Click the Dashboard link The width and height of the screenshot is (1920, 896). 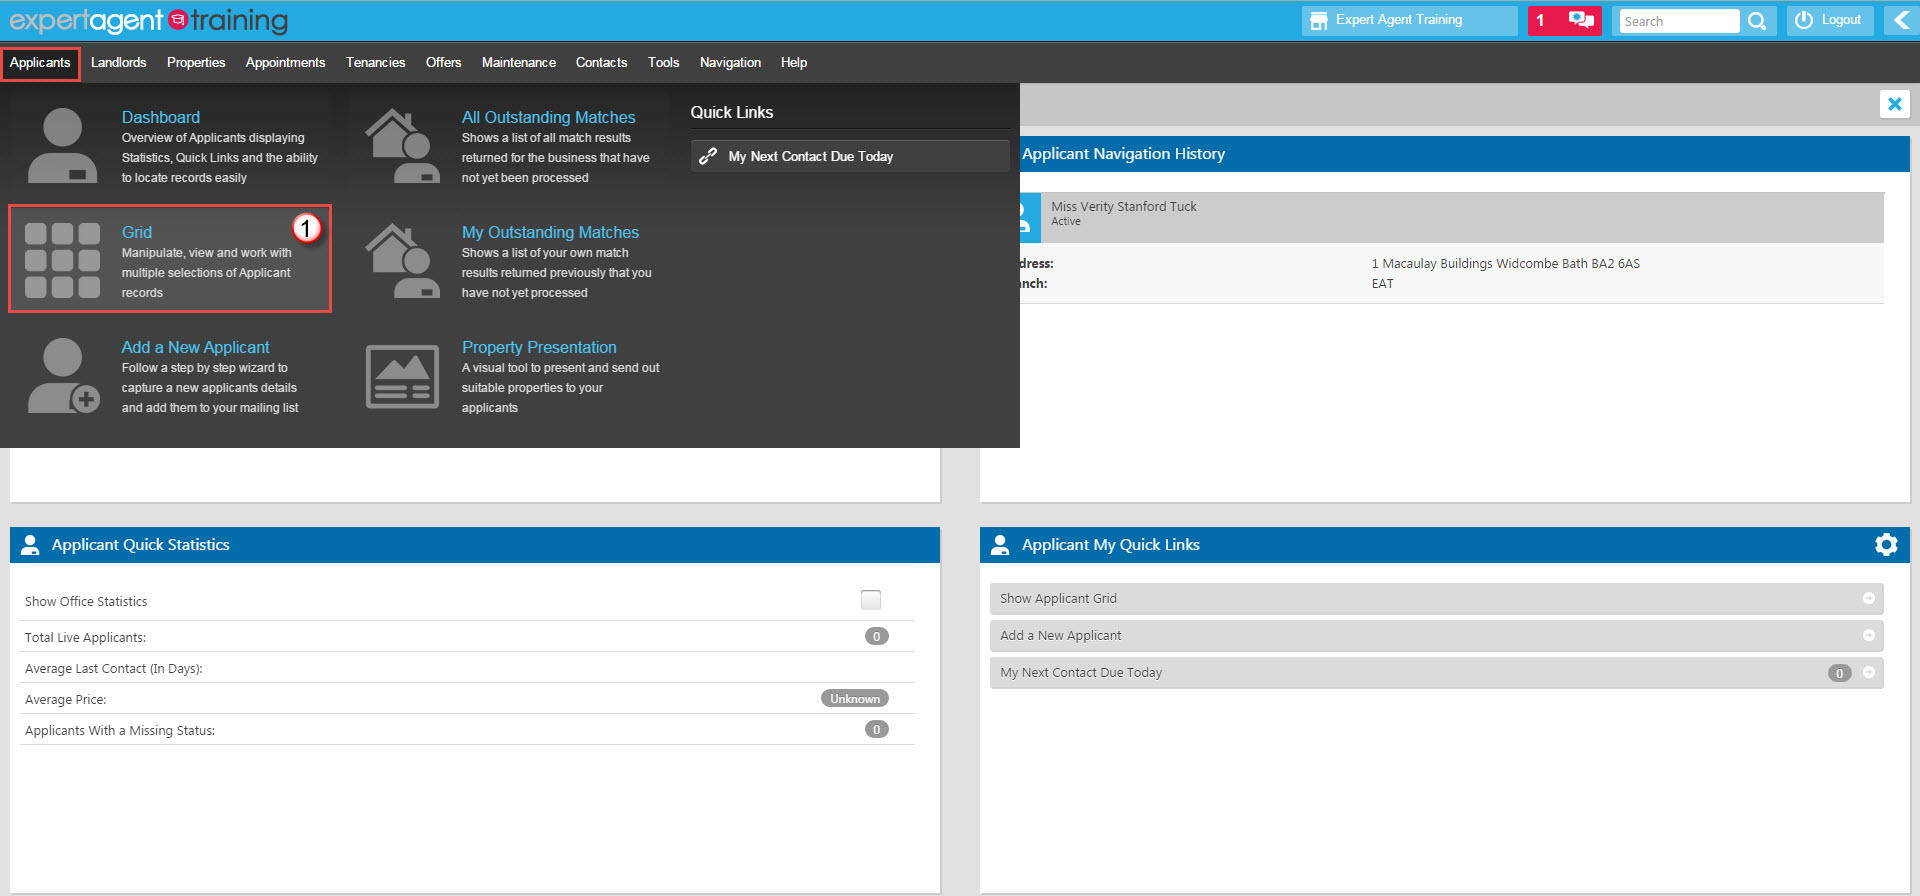(x=161, y=117)
